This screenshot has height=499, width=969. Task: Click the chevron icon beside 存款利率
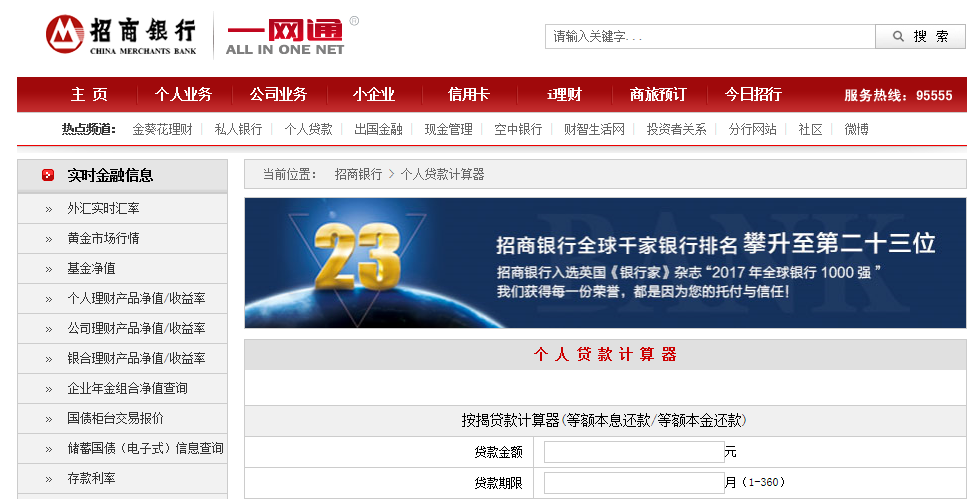point(49,479)
